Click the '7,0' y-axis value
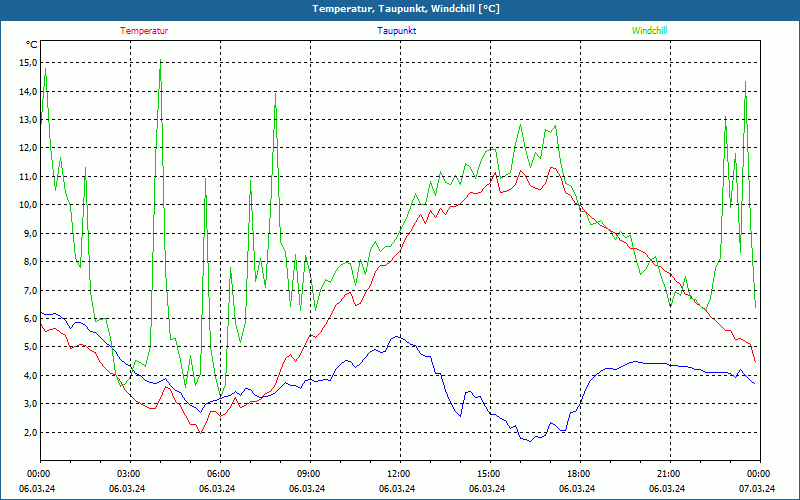Viewport: 800px width, 500px height. [30, 290]
